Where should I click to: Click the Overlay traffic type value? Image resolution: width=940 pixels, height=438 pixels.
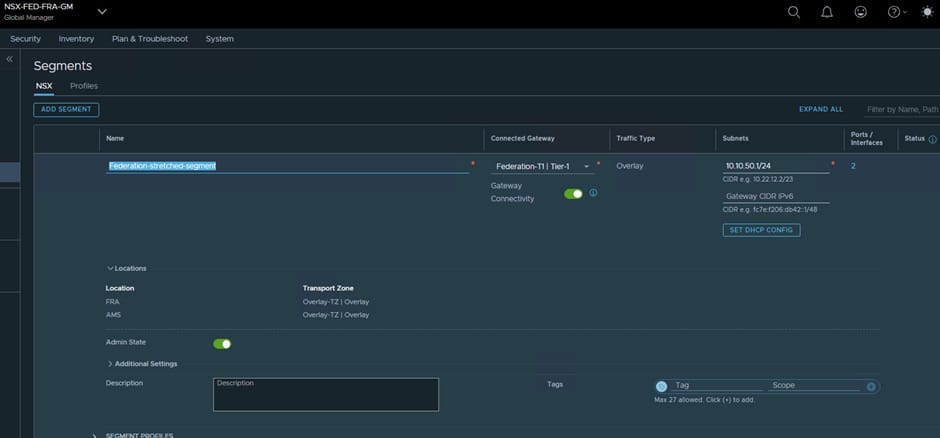629,166
